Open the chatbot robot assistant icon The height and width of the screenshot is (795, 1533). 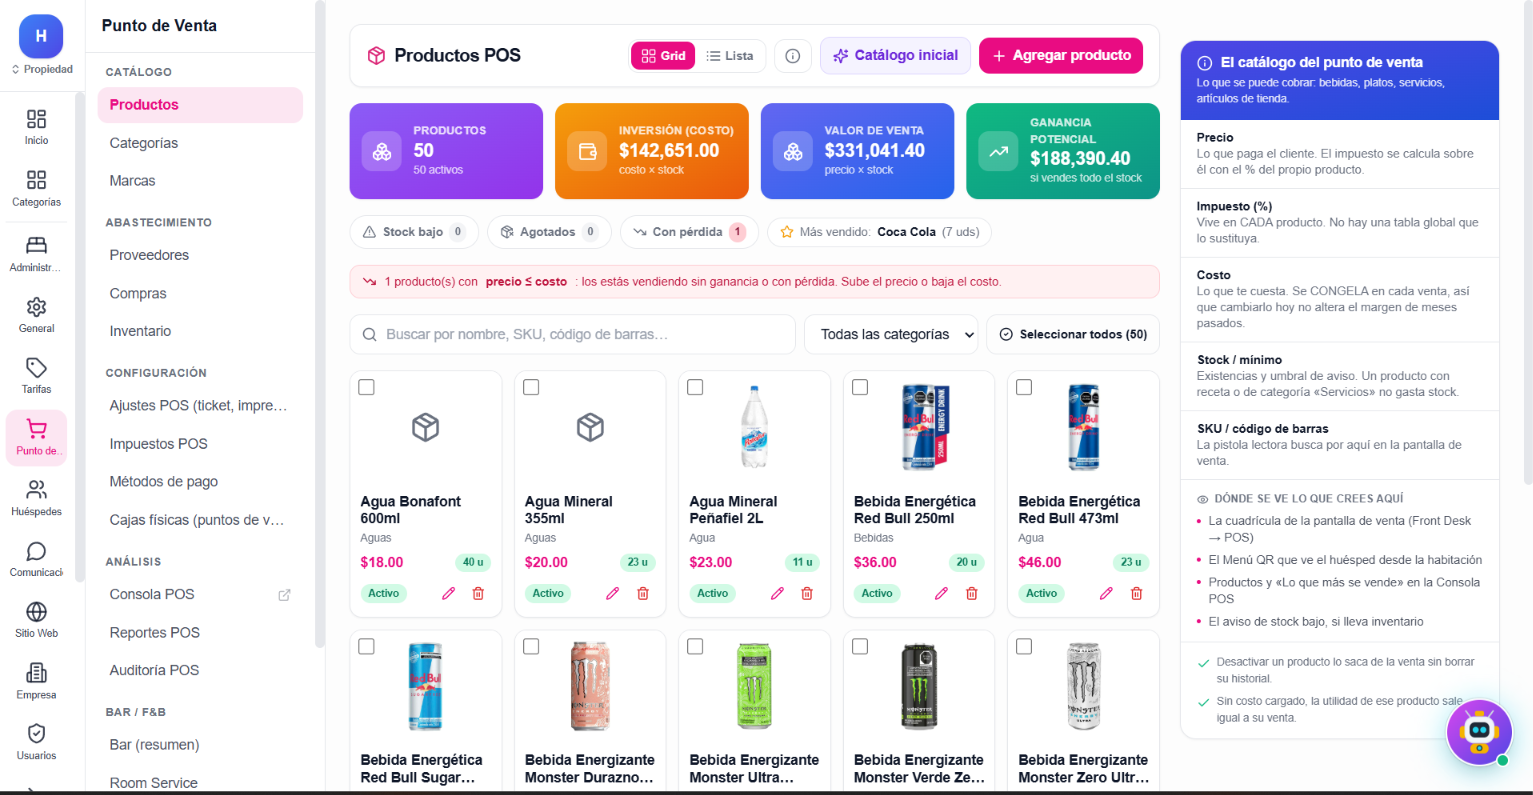(1479, 733)
